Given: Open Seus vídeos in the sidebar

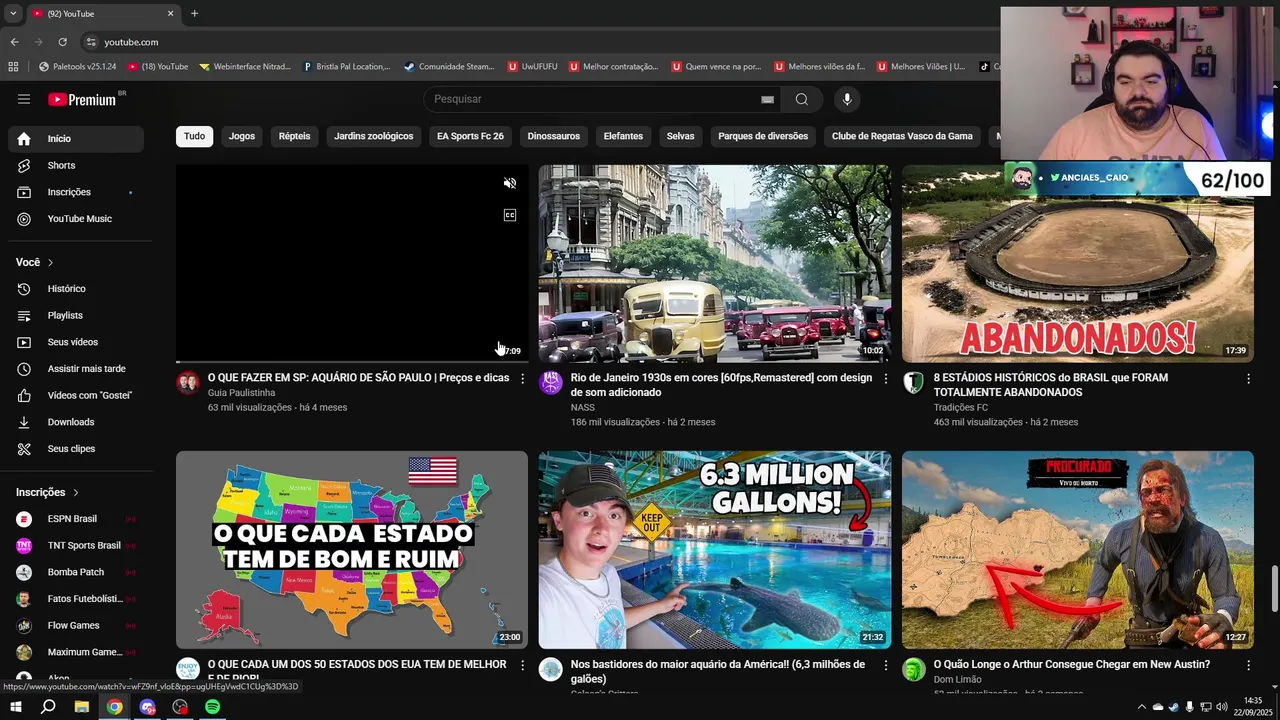Looking at the screenshot, I should click(76, 342).
